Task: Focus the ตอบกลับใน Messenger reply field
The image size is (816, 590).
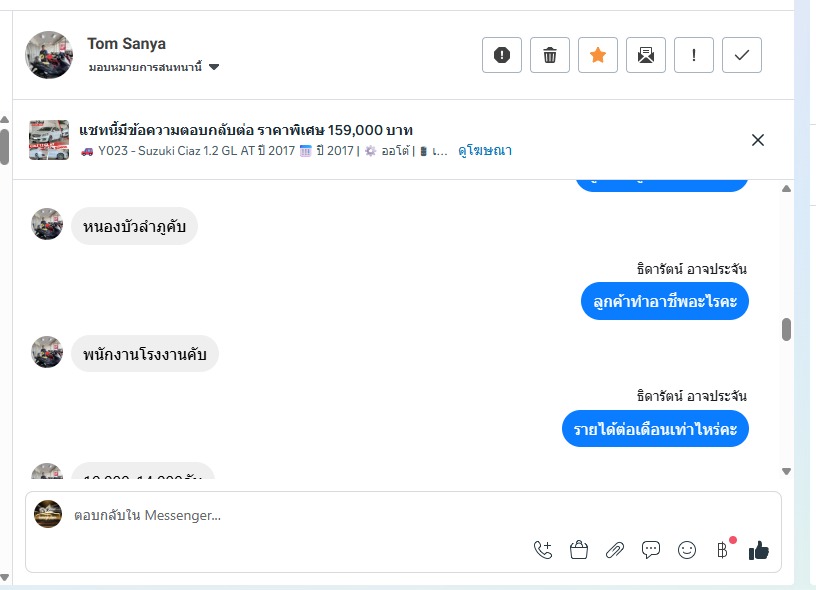Action: [300, 516]
